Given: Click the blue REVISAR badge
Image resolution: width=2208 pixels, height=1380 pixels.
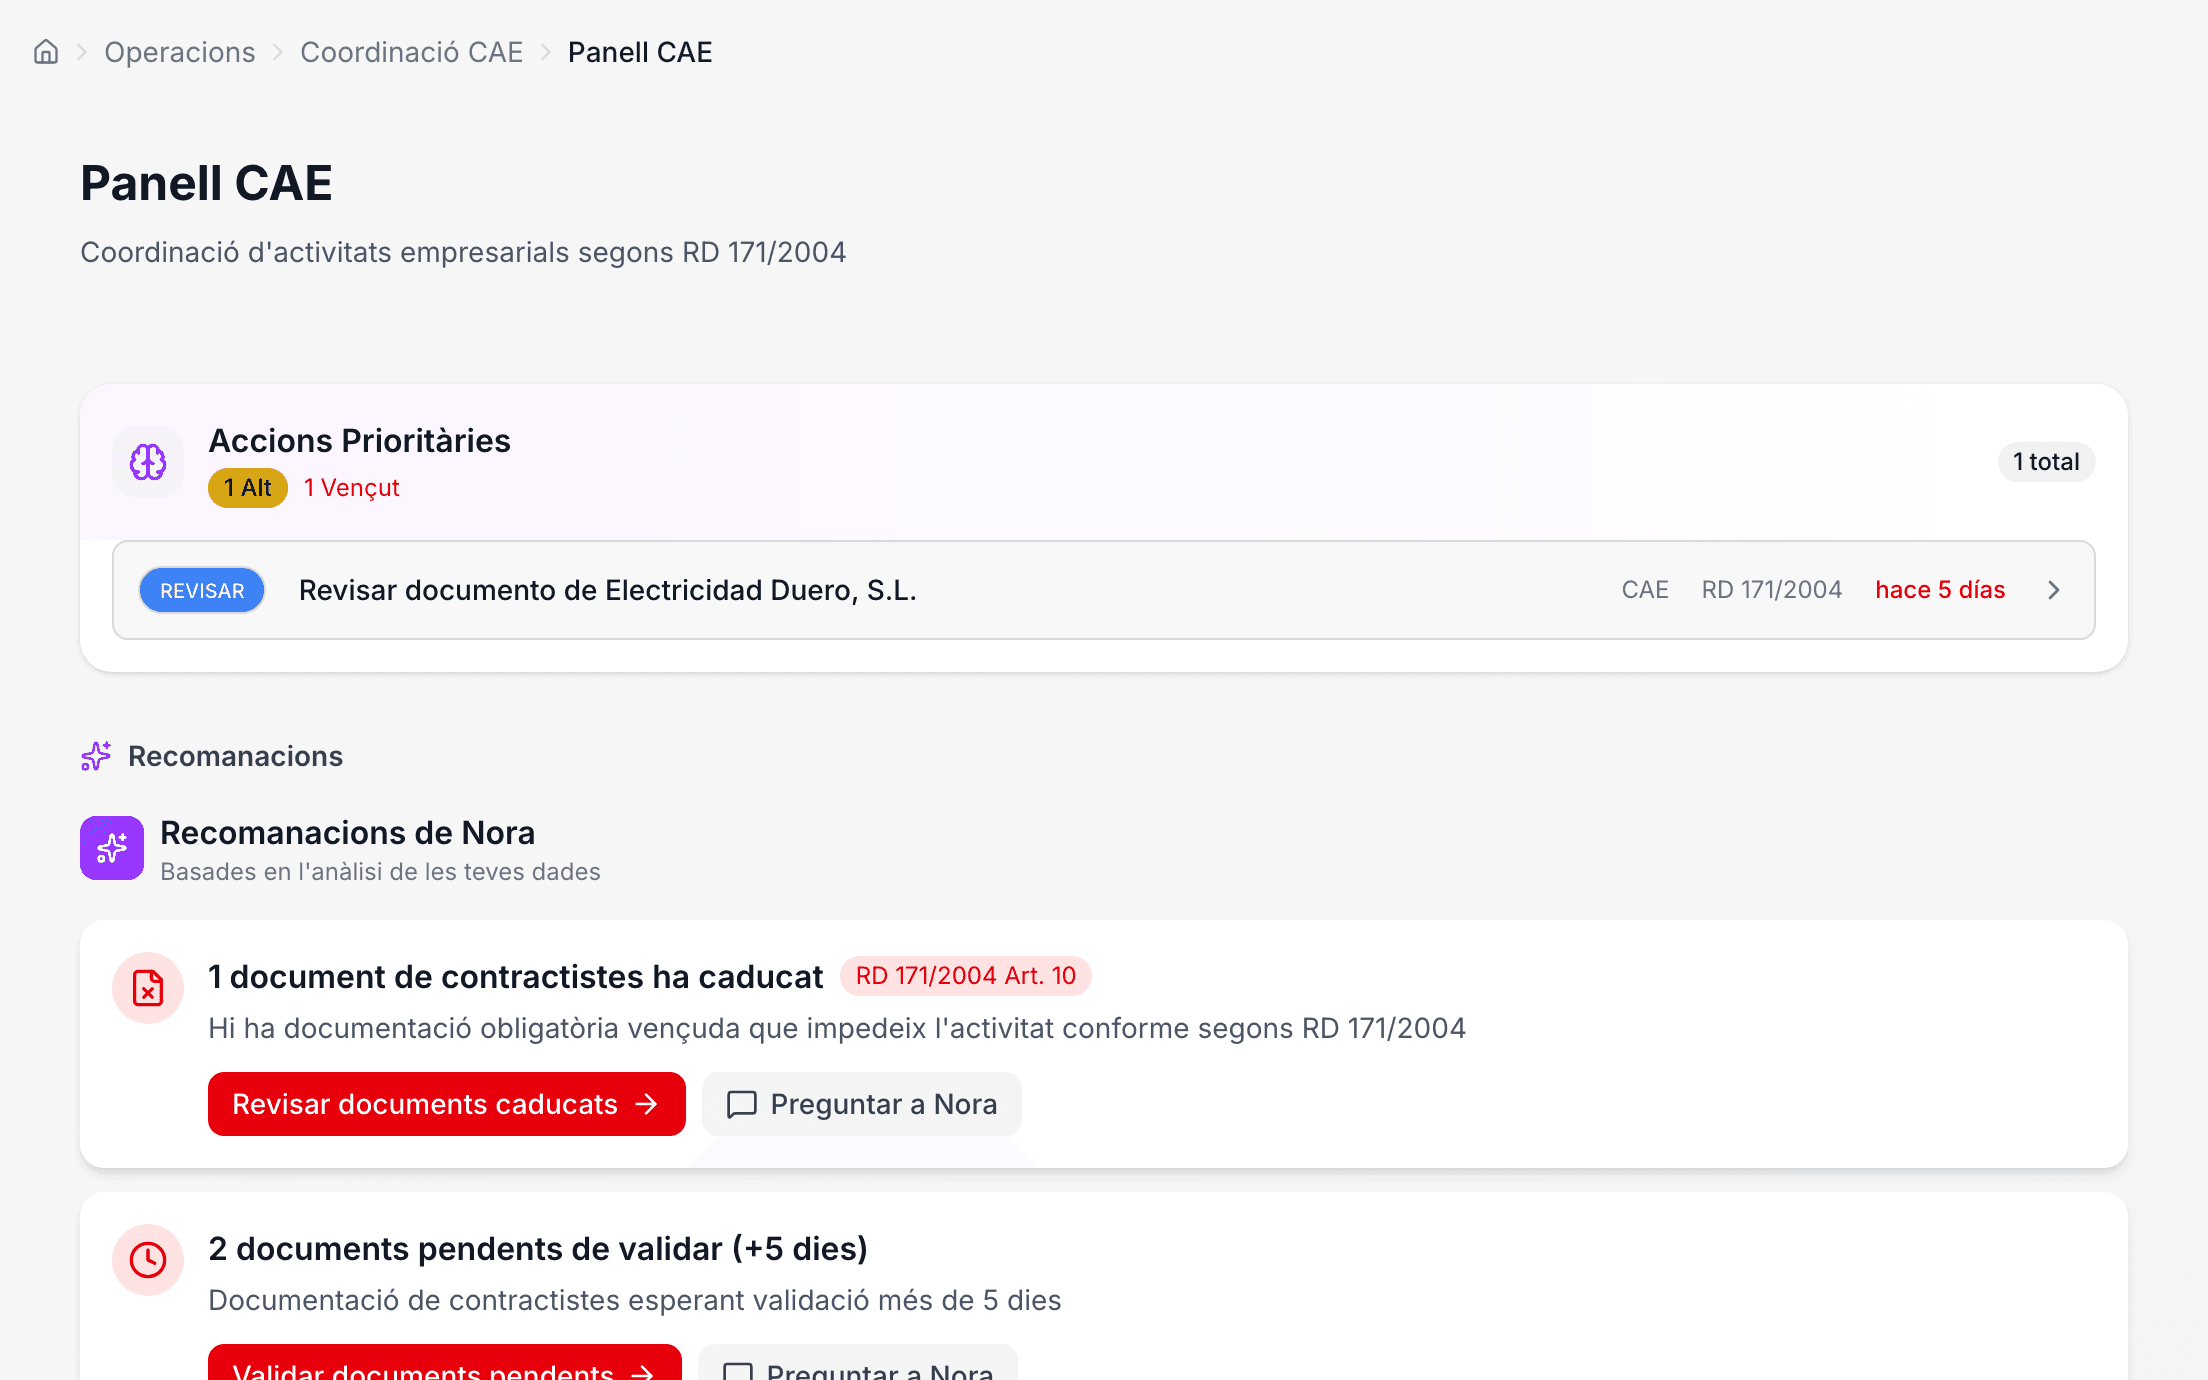Looking at the screenshot, I should 202,590.
